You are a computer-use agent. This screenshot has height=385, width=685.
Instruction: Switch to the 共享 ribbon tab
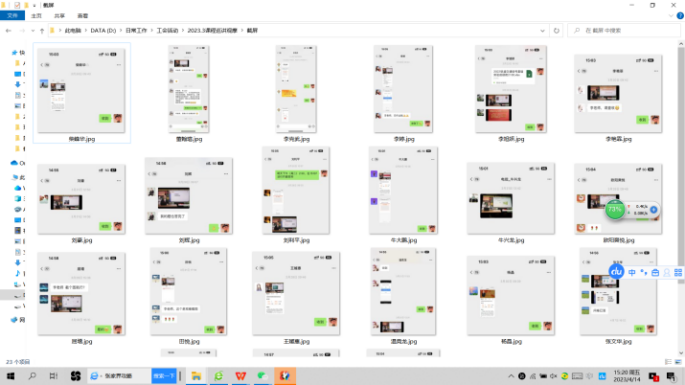(x=59, y=16)
